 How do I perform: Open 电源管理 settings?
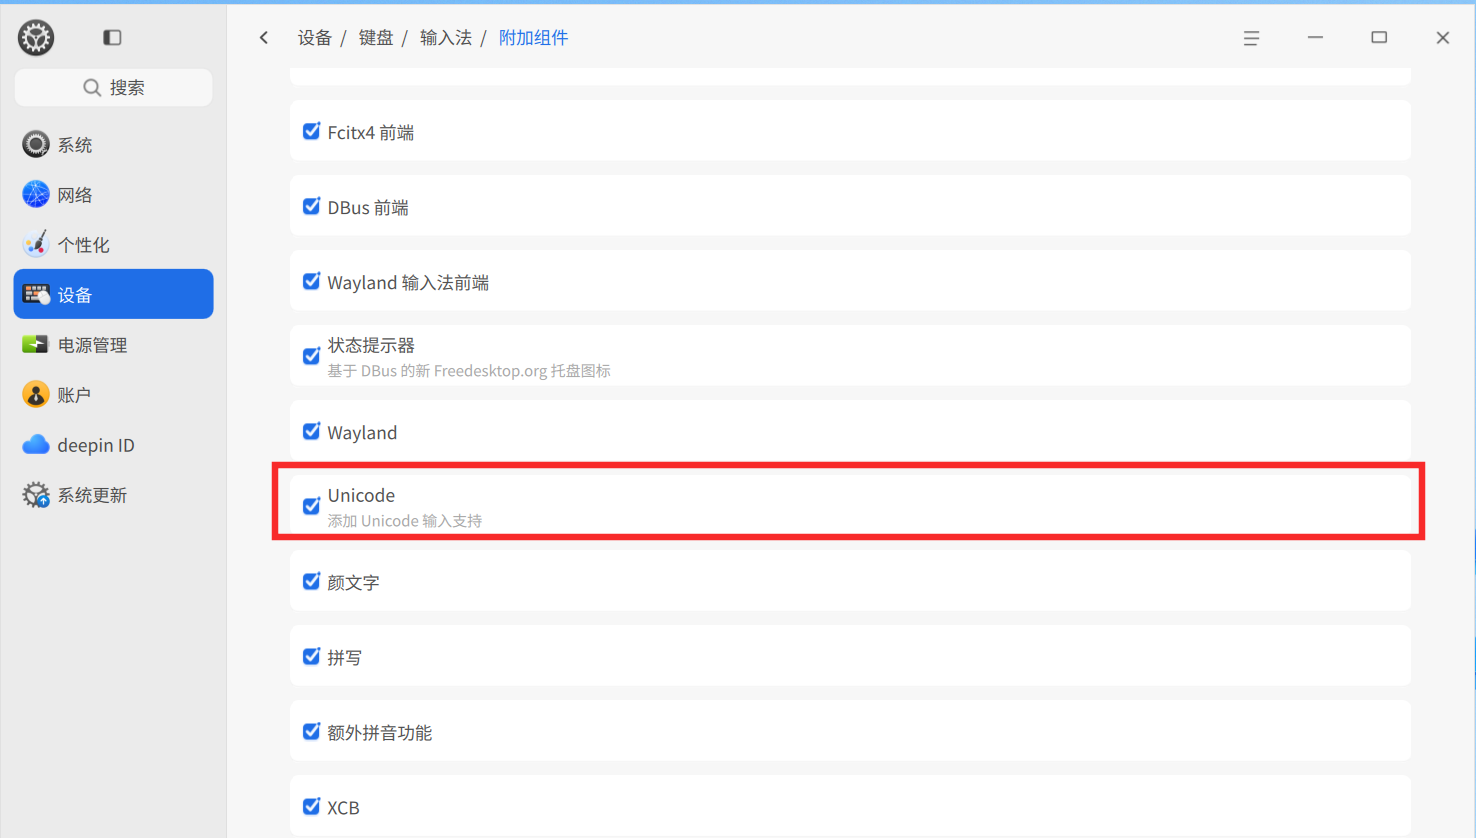(113, 344)
